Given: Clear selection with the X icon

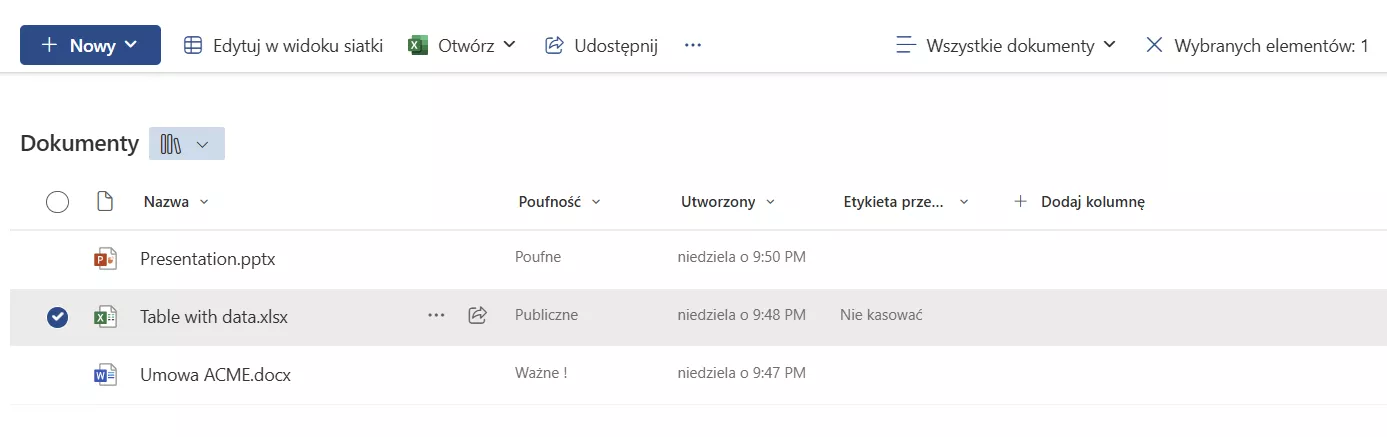Looking at the screenshot, I should [x=1154, y=46].
